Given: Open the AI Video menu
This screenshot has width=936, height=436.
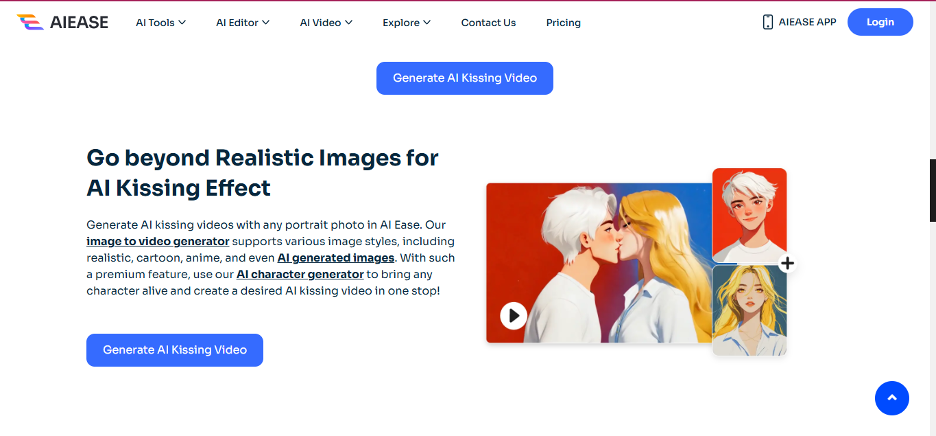Looking at the screenshot, I should [x=326, y=23].
